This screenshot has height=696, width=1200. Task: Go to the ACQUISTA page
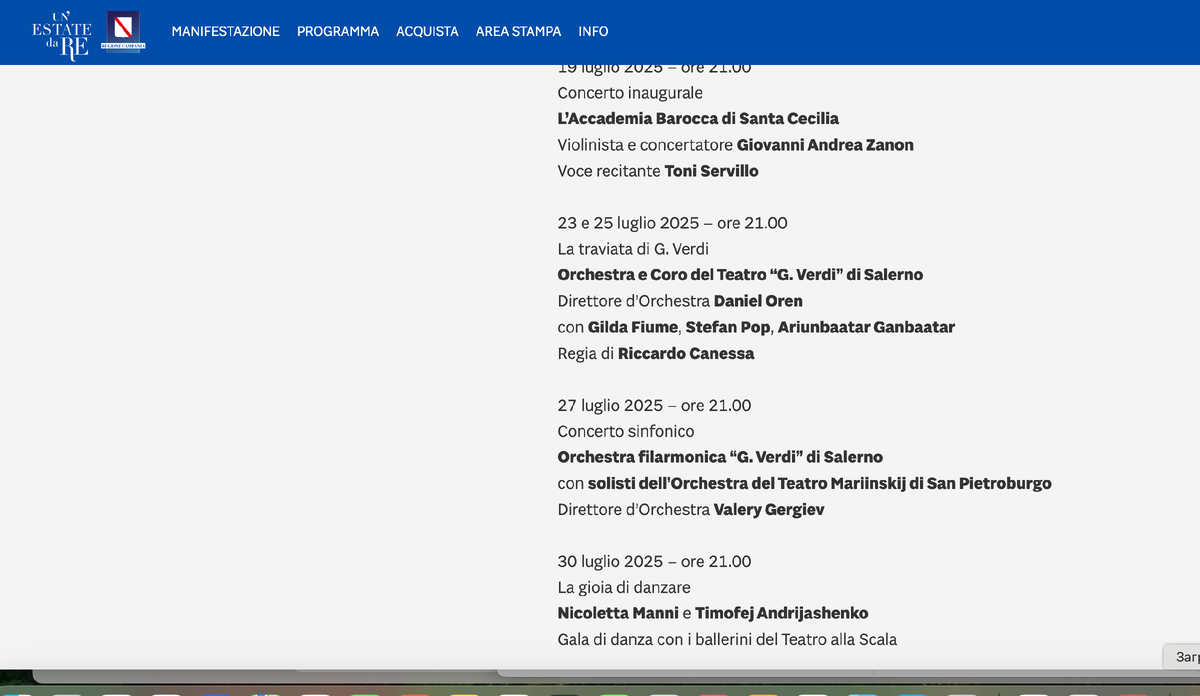point(427,32)
